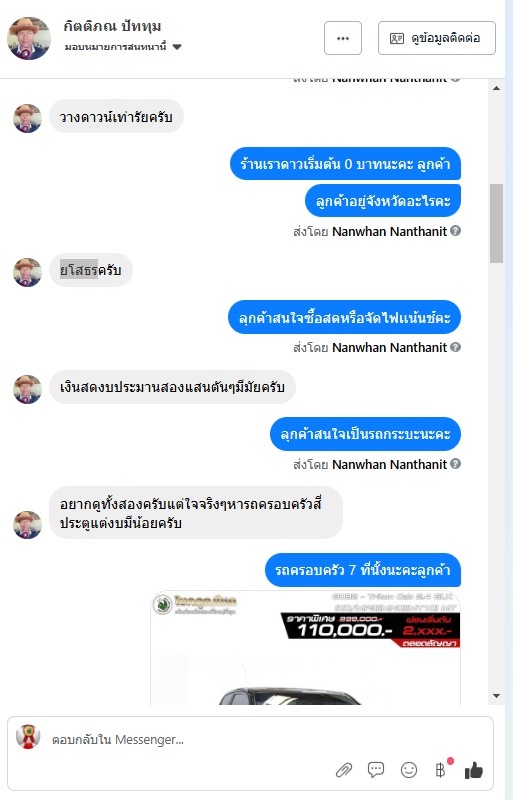The image size is (513, 800).
Task: Click the scrollbar down arrow
Action: click(497, 696)
